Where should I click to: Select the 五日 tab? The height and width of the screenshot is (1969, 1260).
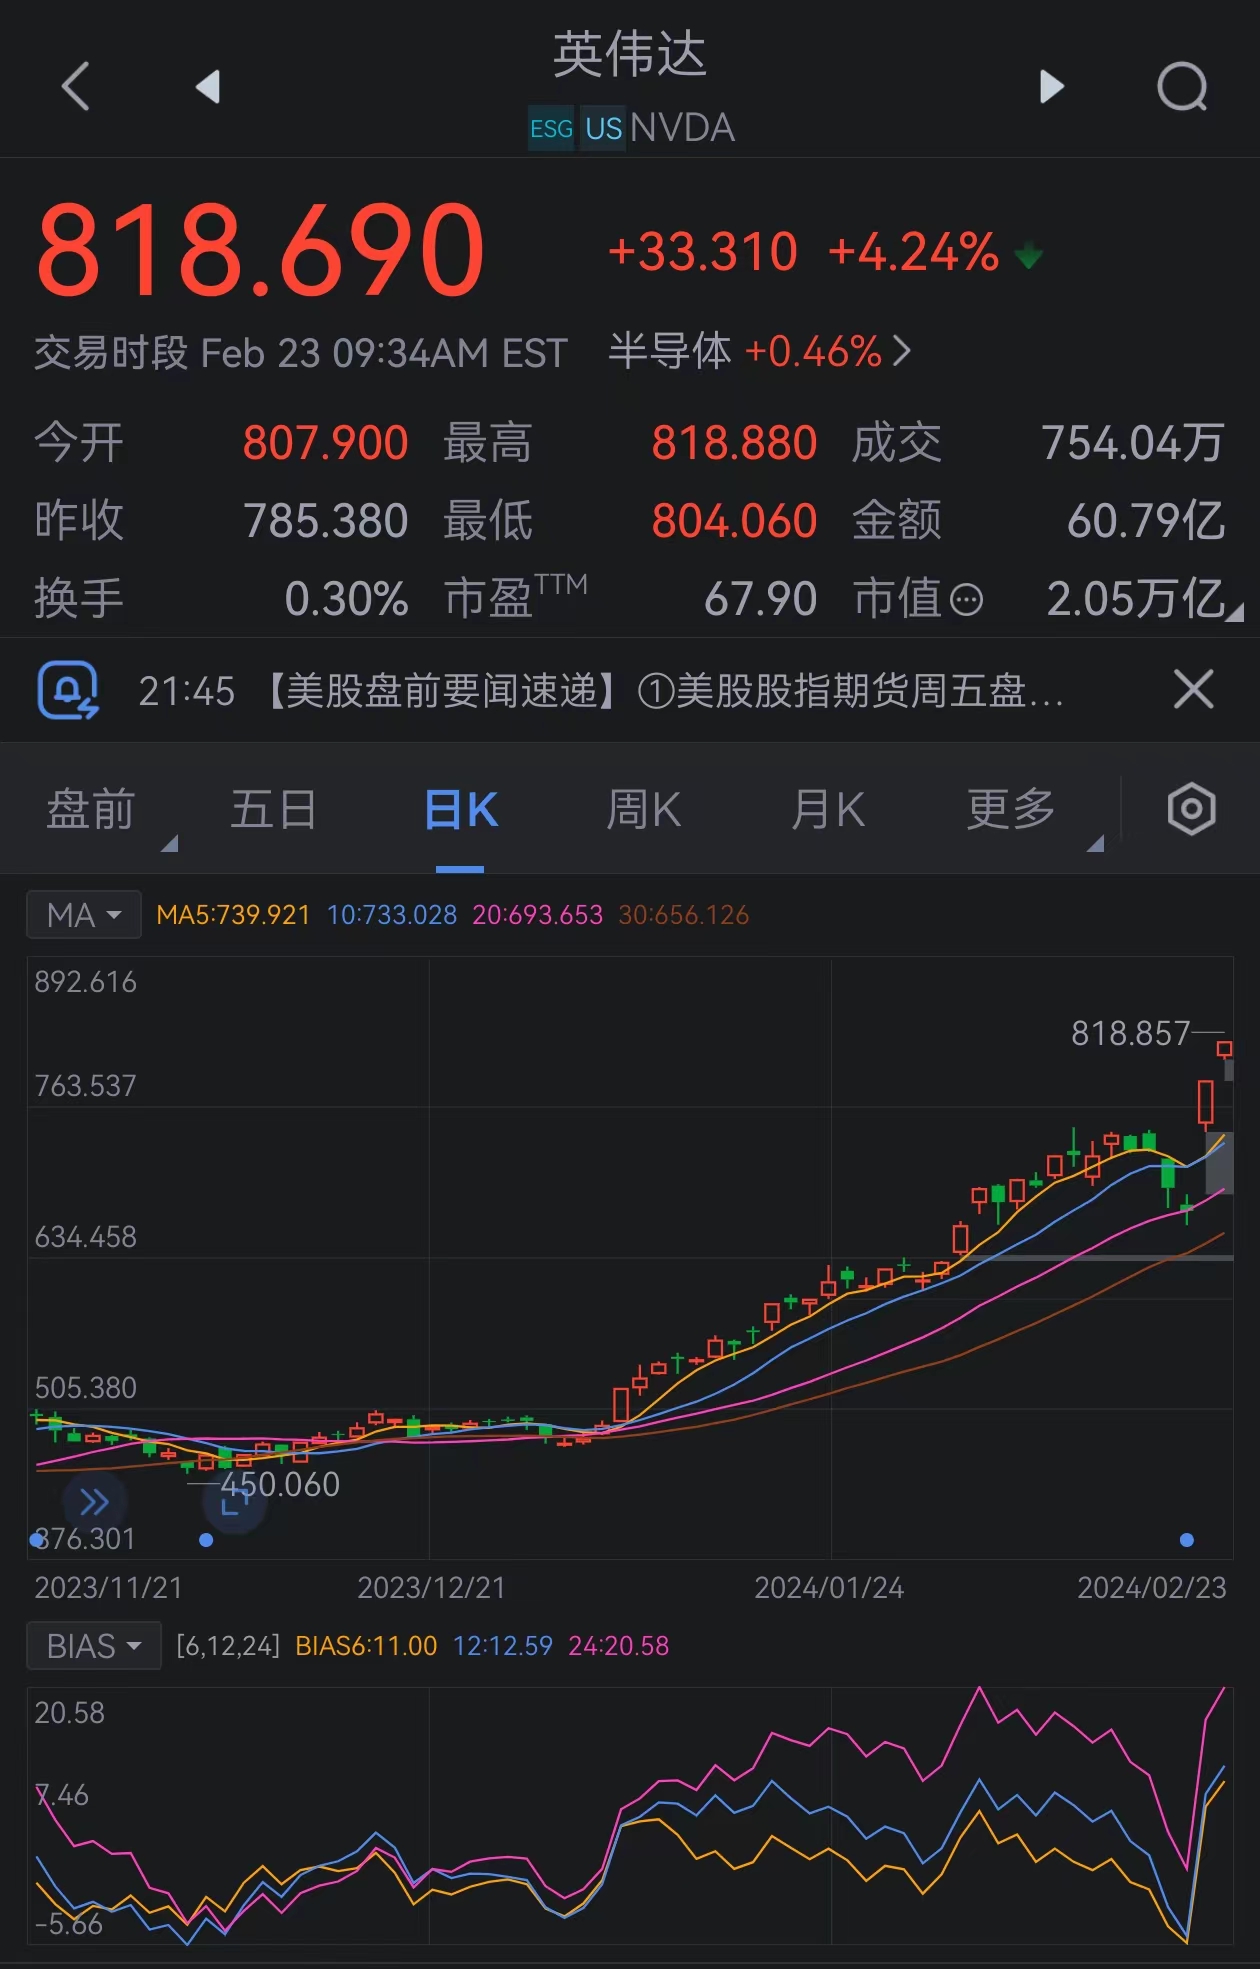click(x=274, y=809)
